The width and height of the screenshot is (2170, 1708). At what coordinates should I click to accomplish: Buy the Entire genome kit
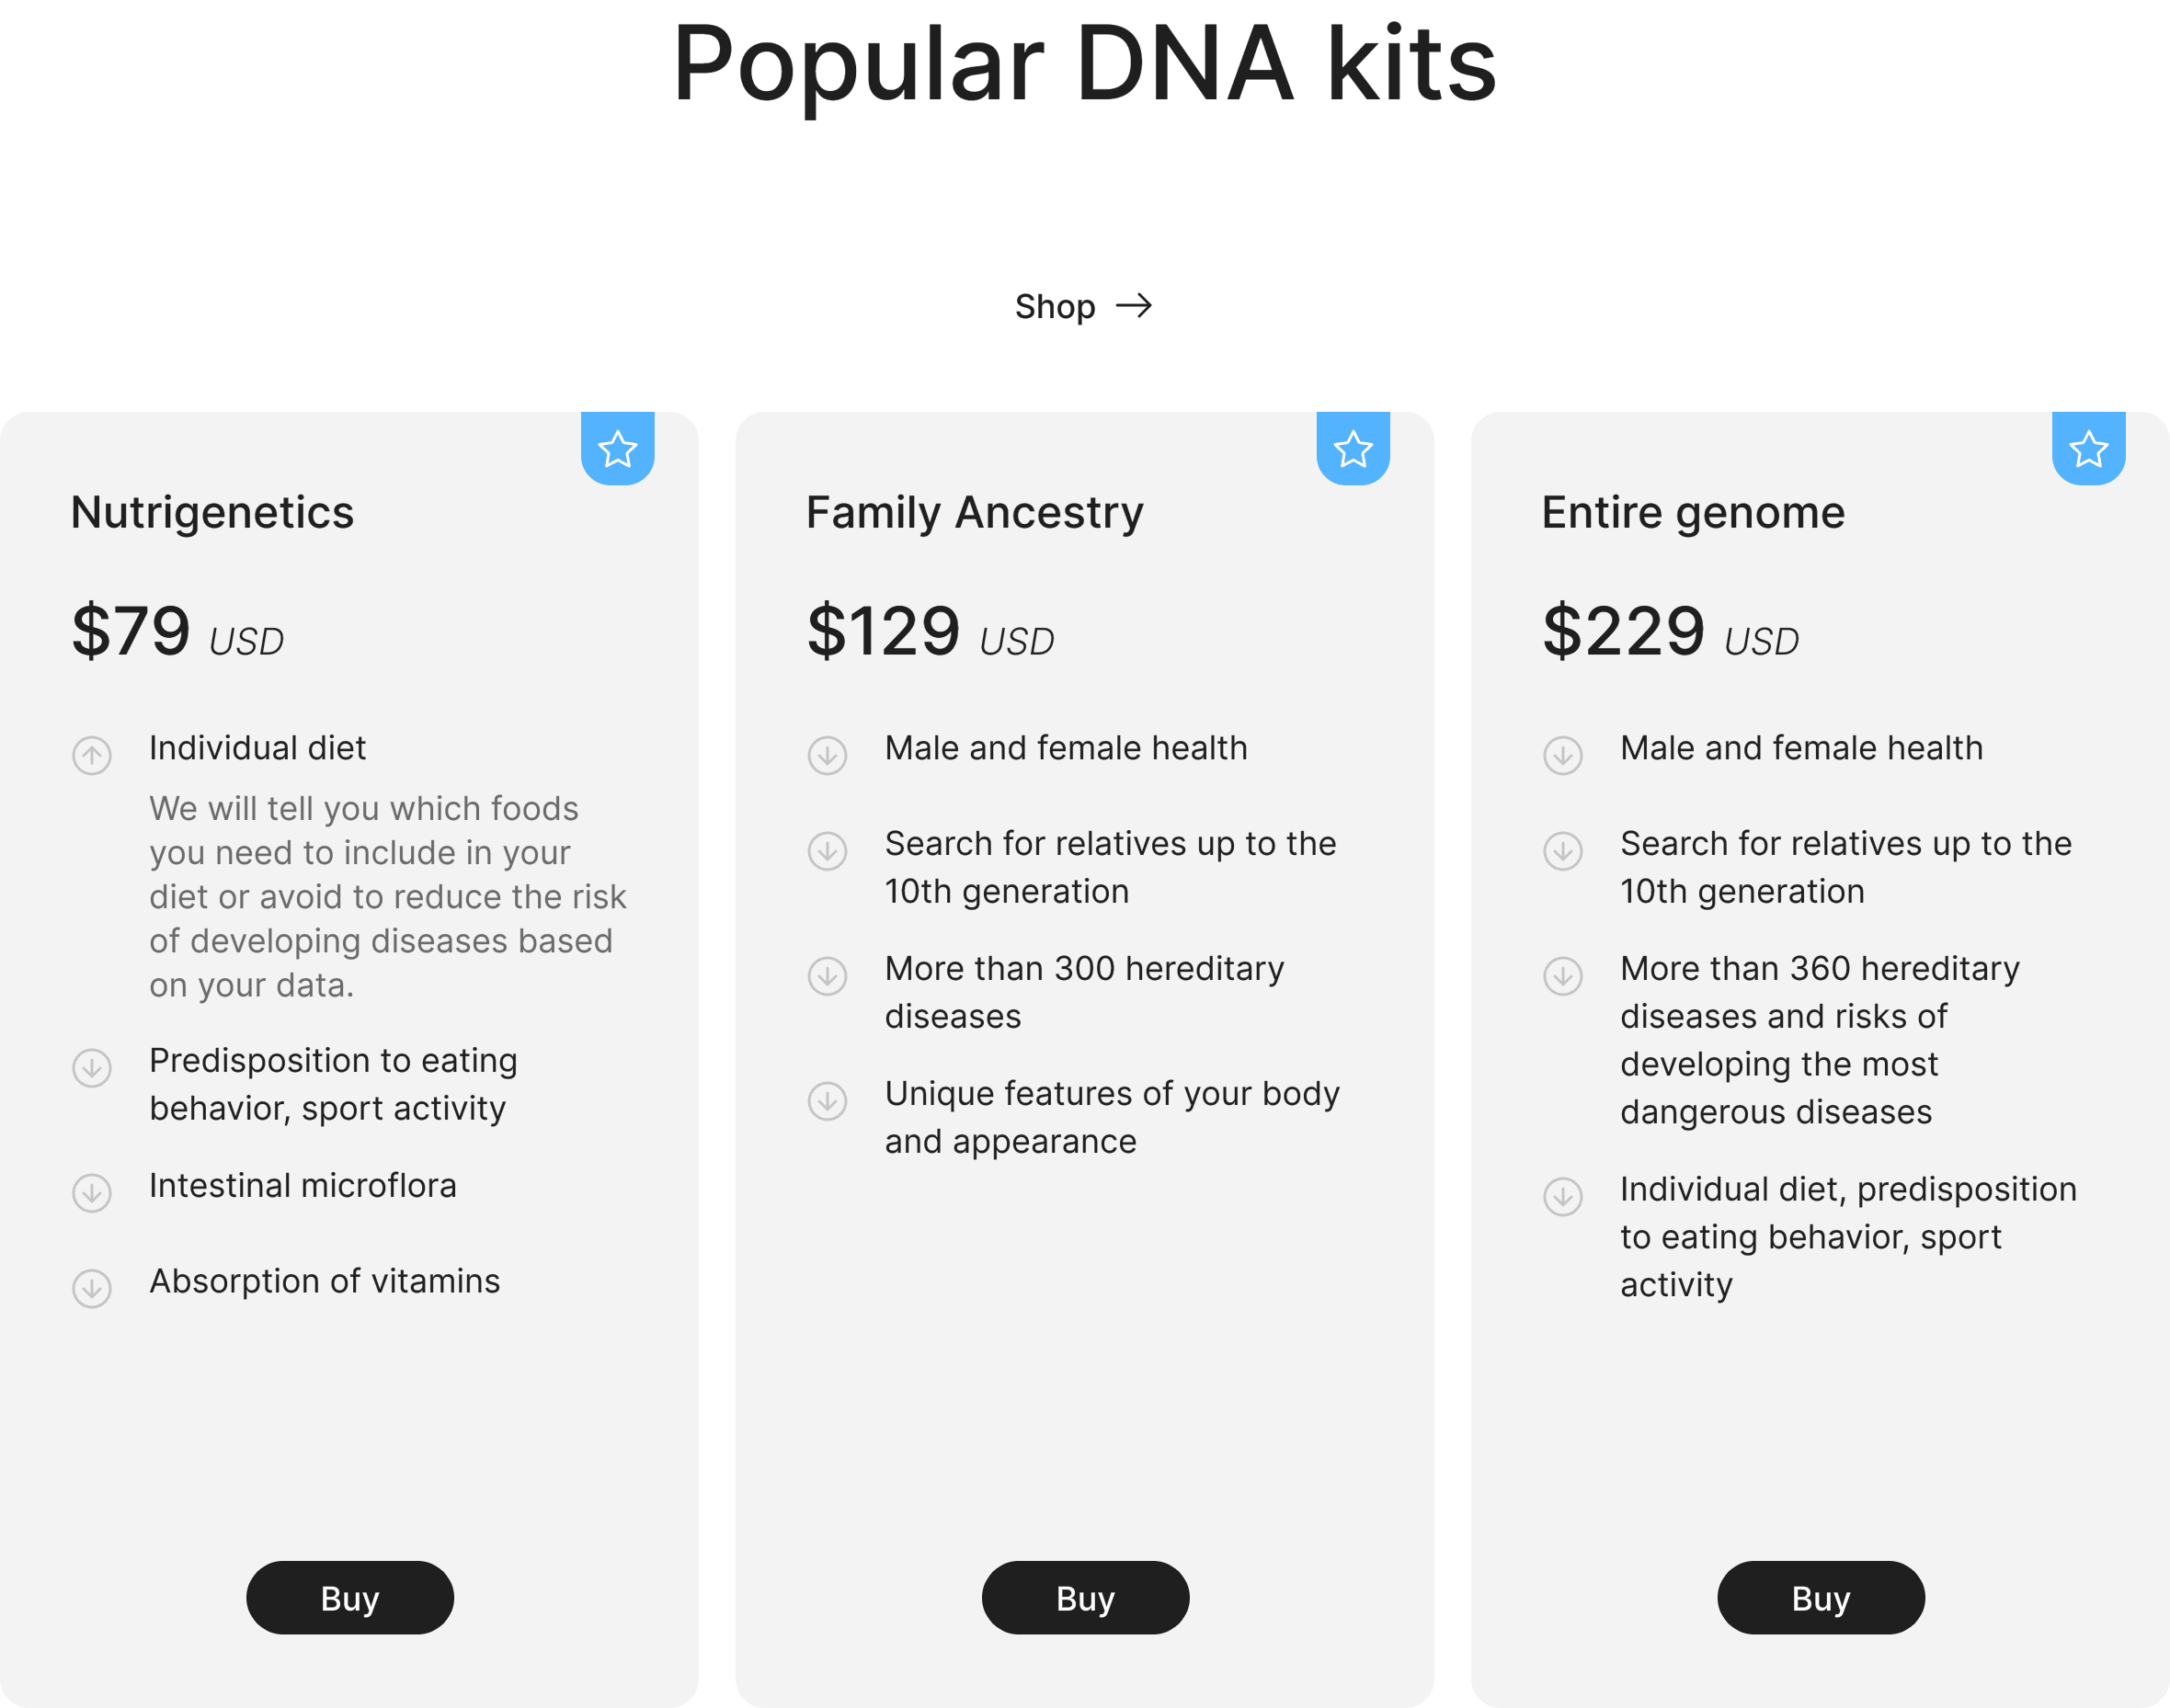coord(1820,1597)
